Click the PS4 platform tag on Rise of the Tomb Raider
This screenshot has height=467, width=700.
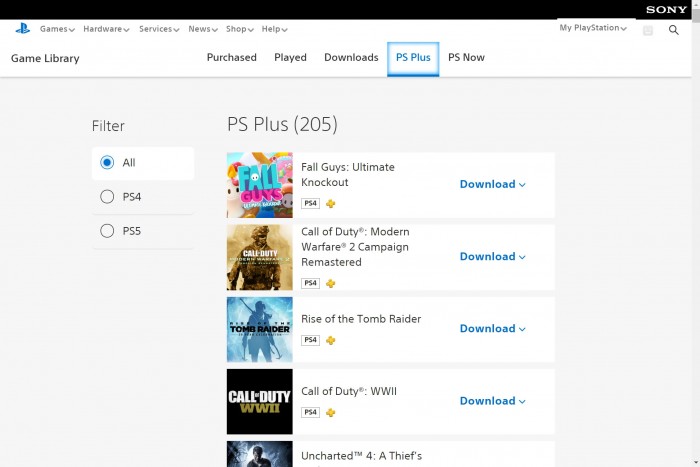point(310,340)
